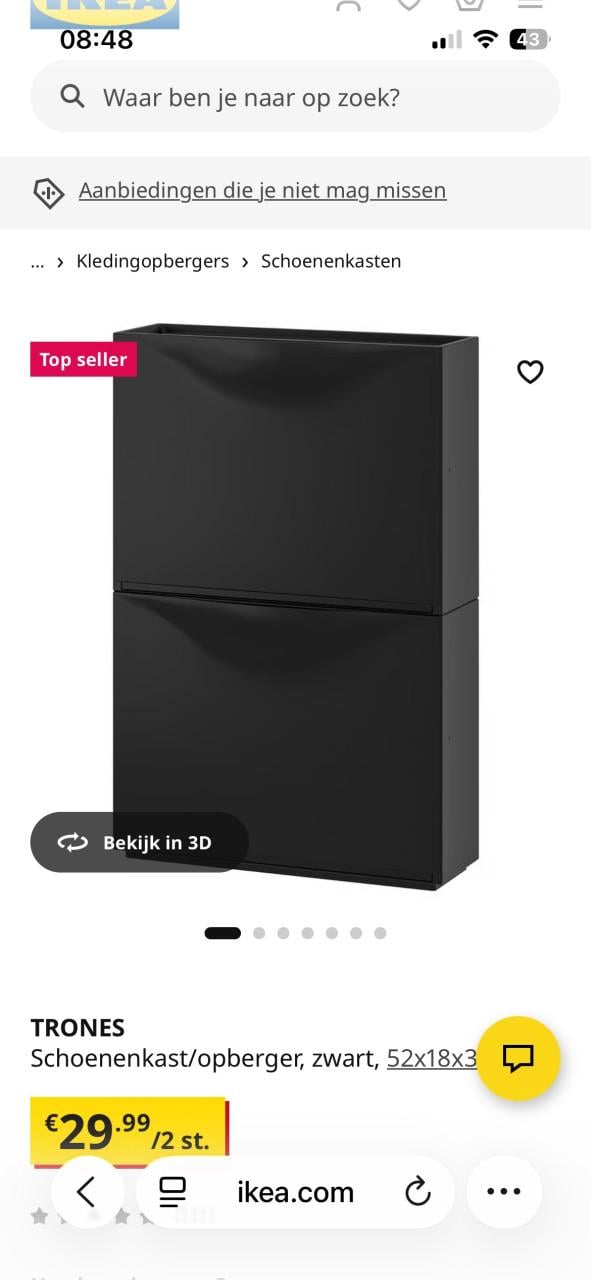This screenshot has height=1280, width=591.
Task: Click 'Bekijk in 3D' button
Action: (139, 842)
